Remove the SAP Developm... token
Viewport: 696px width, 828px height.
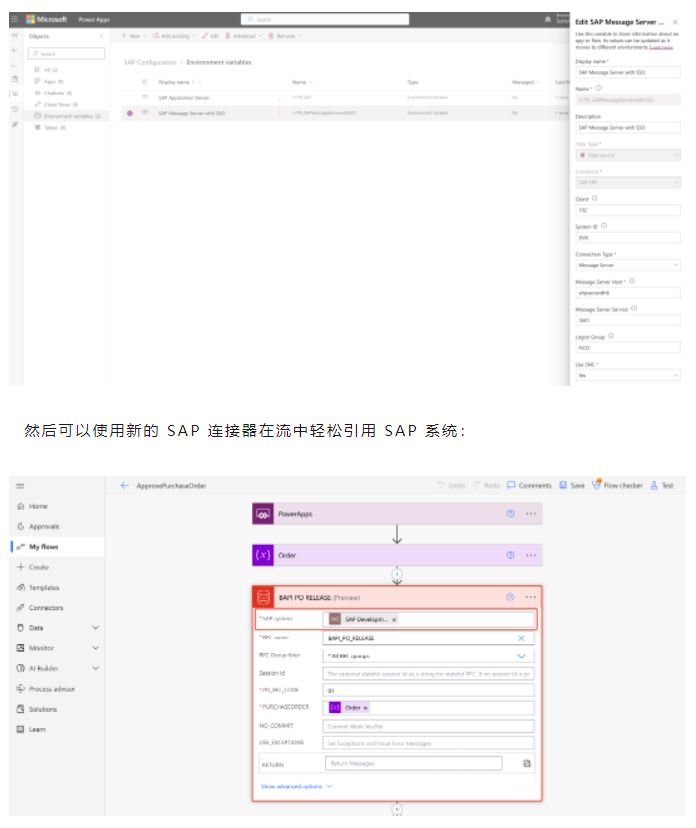[394, 619]
